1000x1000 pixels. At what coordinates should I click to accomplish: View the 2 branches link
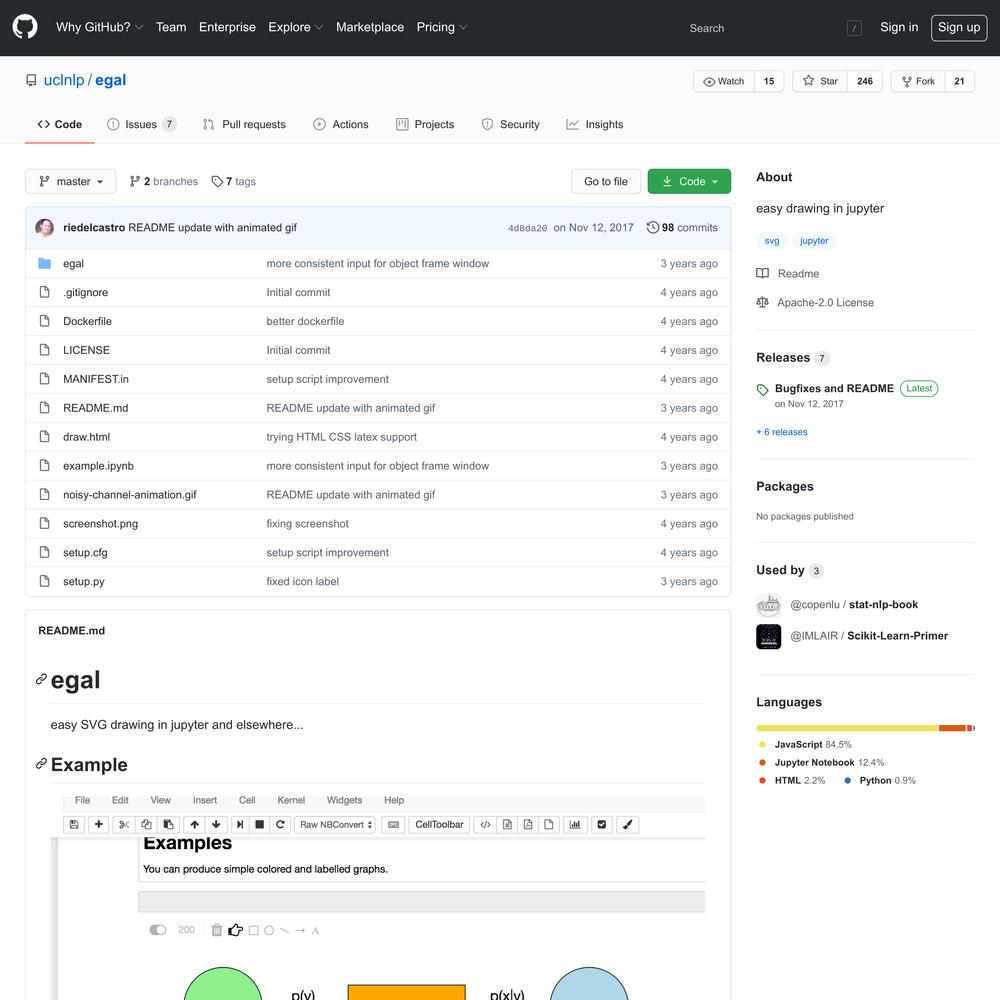tap(164, 182)
